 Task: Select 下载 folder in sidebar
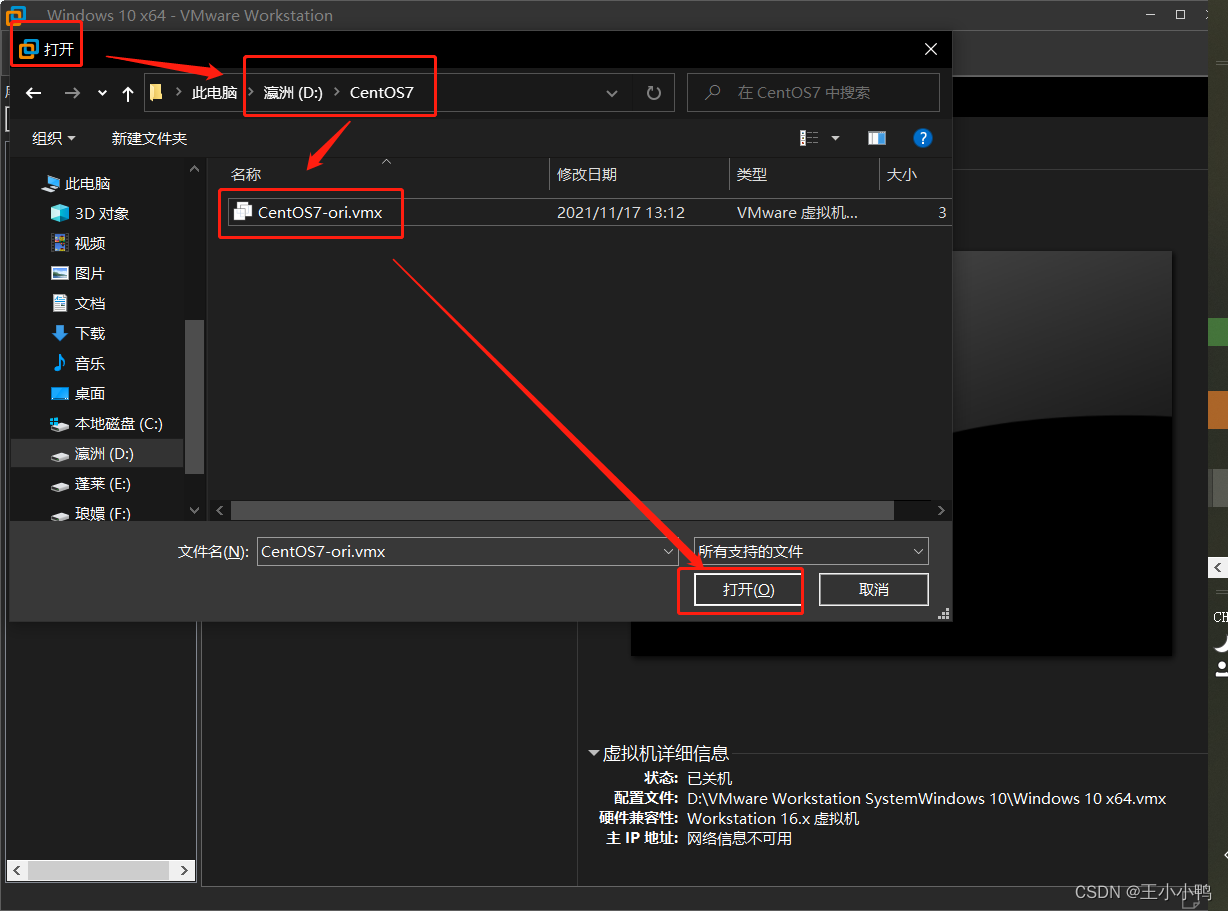tap(78, 334)
